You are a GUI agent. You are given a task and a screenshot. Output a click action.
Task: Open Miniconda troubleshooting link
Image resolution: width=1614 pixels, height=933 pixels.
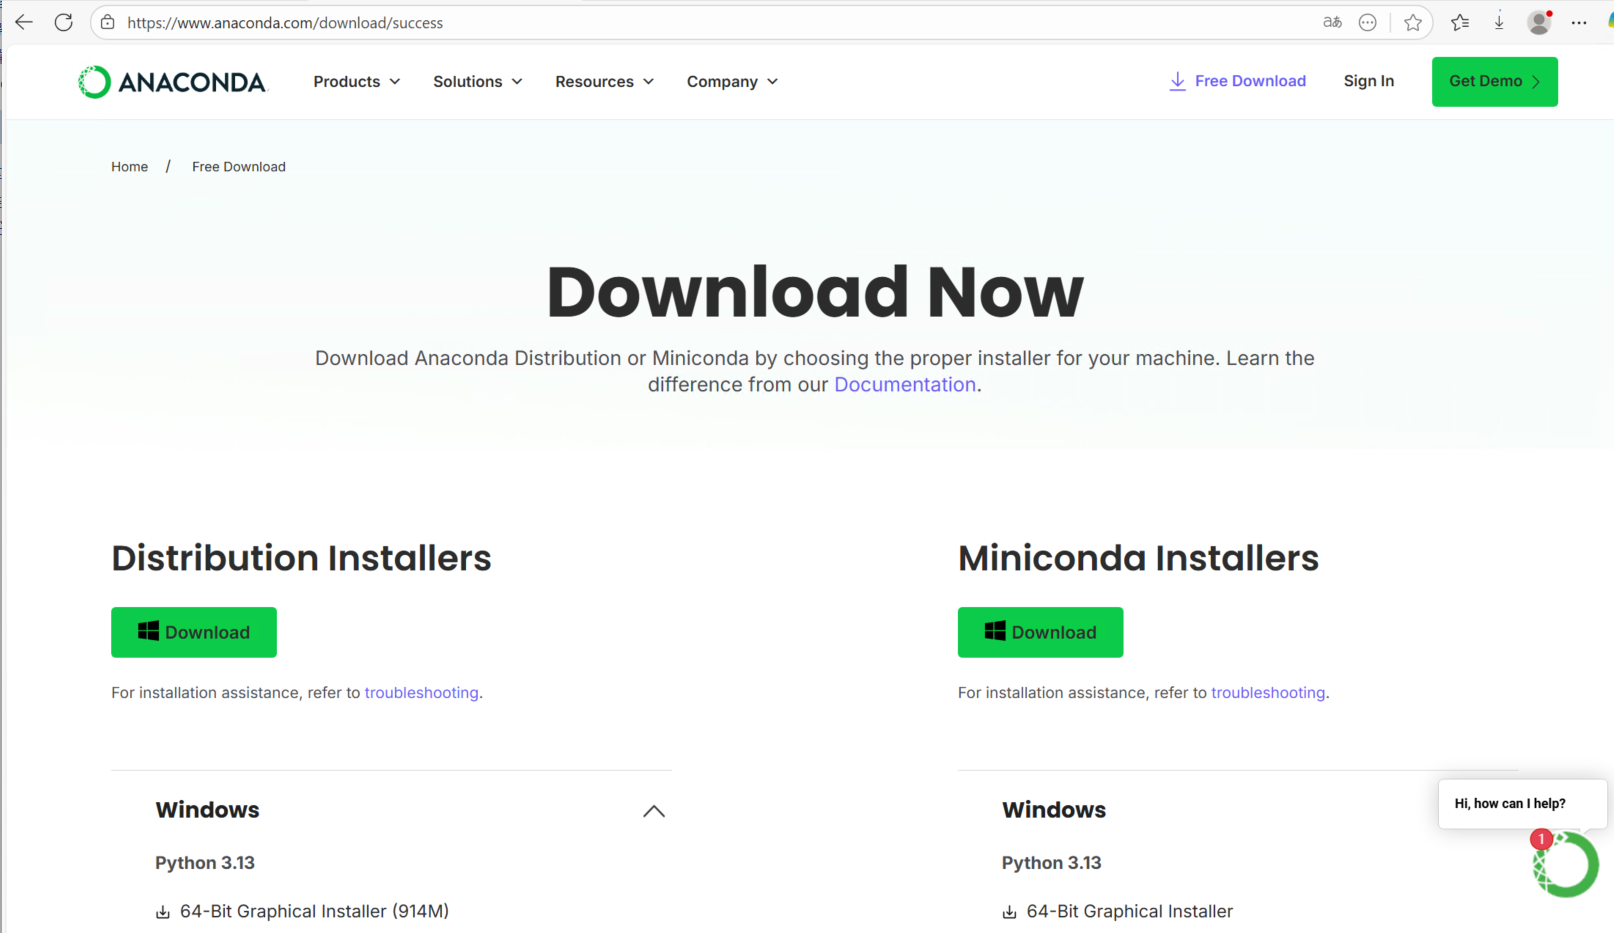1268,693
